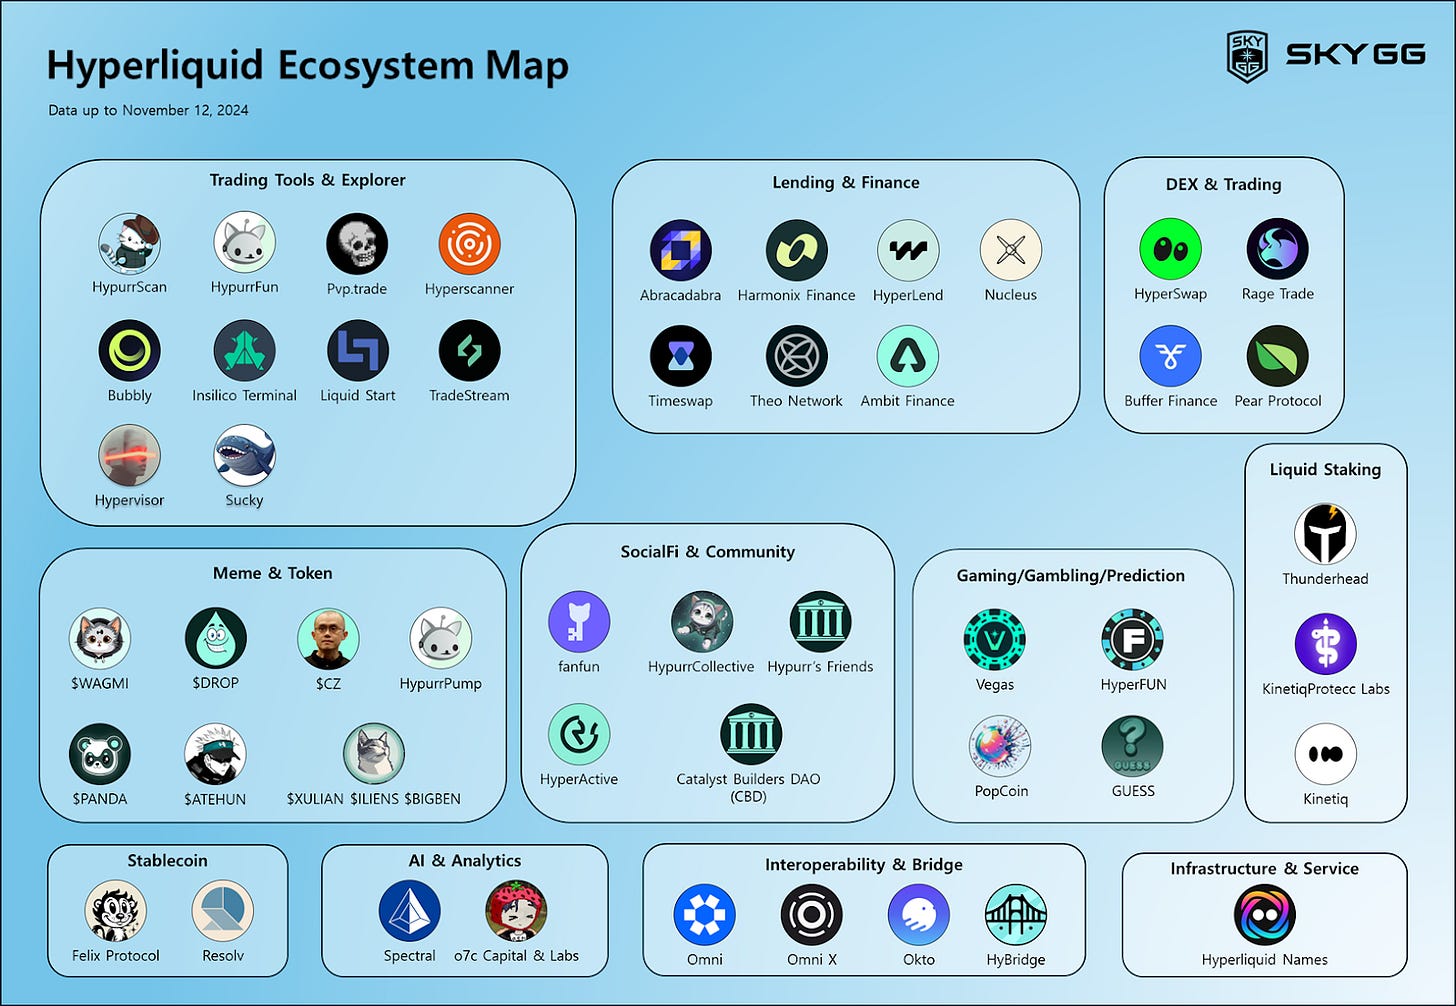
Task: Click the Hyperliquid Names icon
Action: click(1265, 915)
